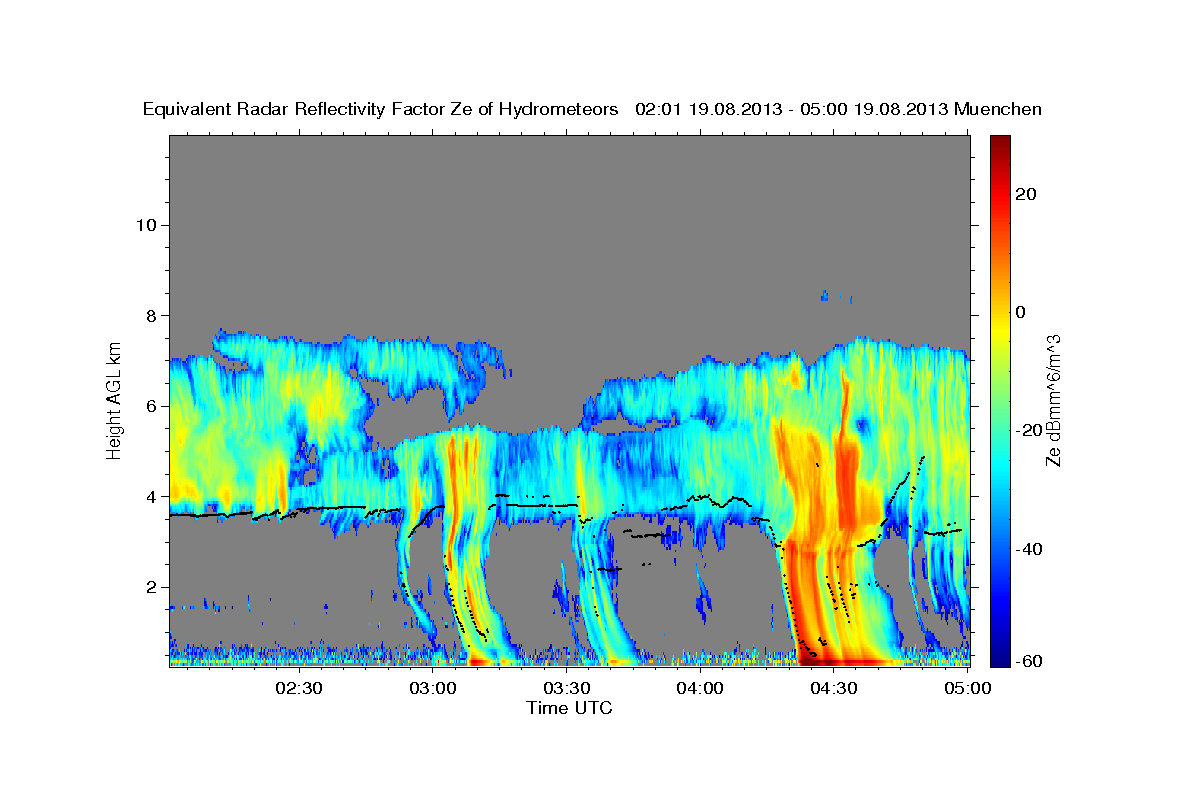Click the '03:30' time axis label
The image size is (1200, 800).
pyautogui.click(x=567, y=687)
